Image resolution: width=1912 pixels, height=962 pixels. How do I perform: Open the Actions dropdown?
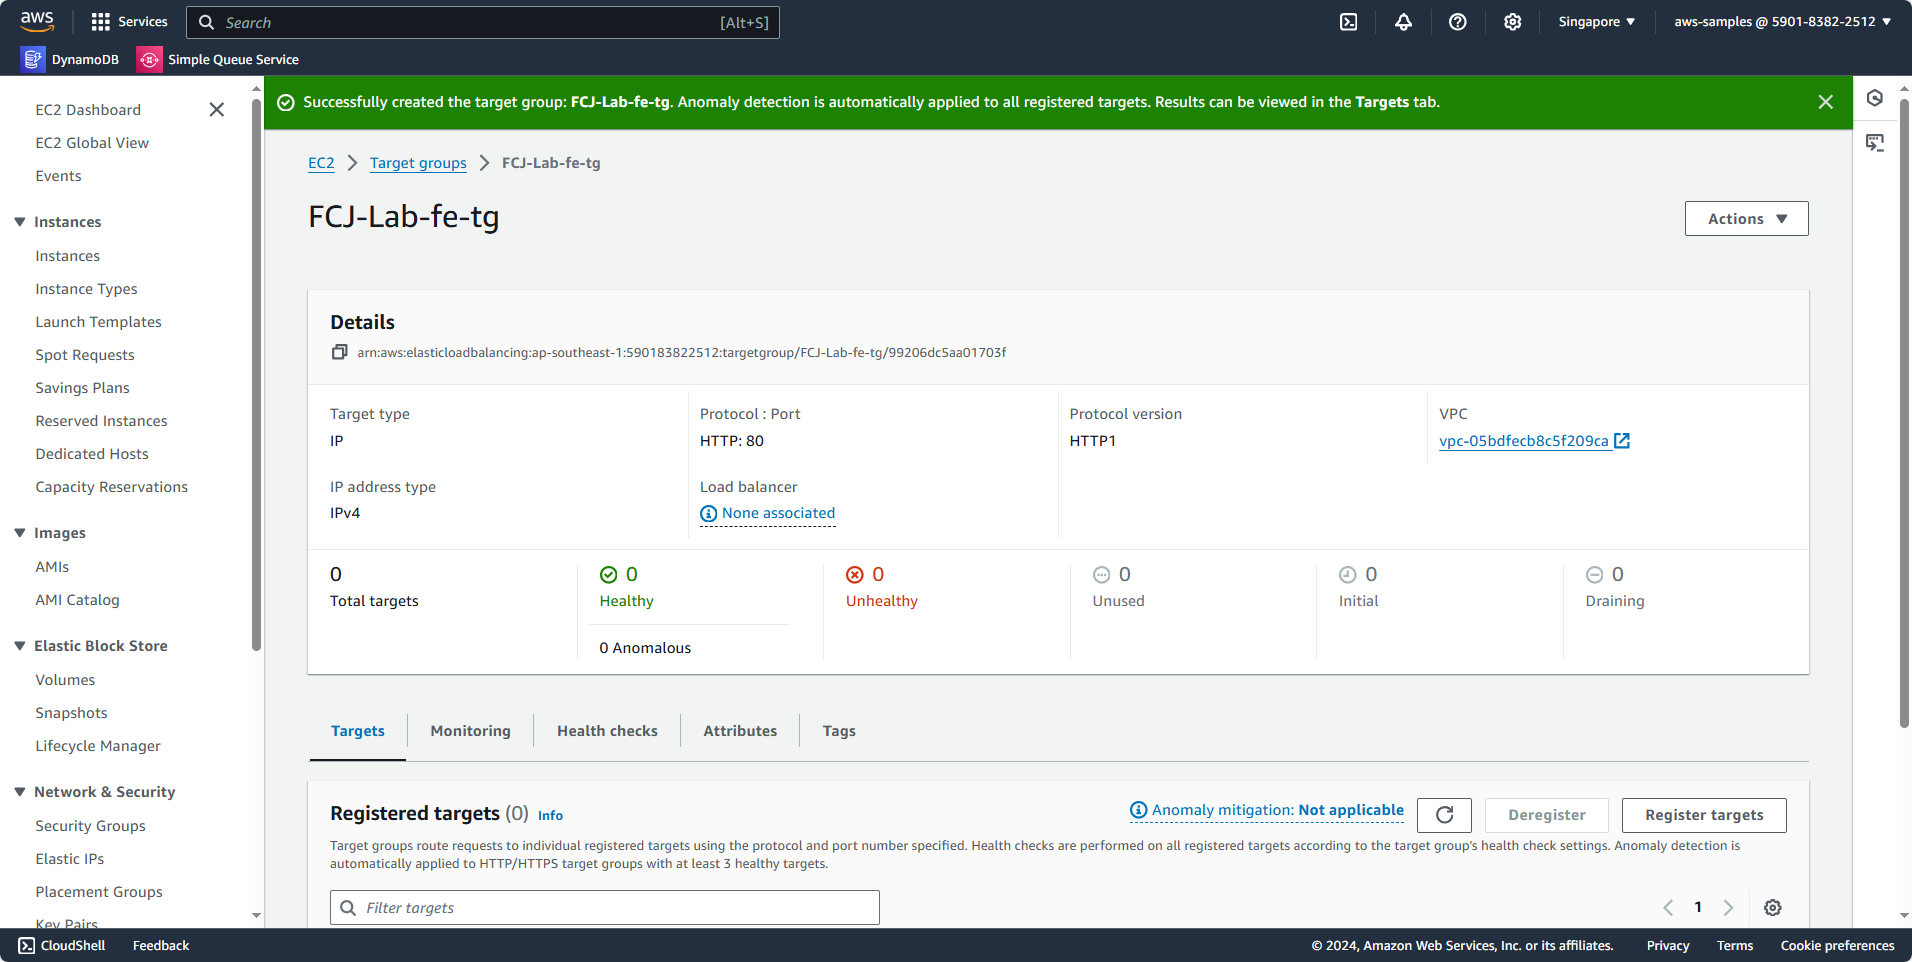(x=1747, y=219)
